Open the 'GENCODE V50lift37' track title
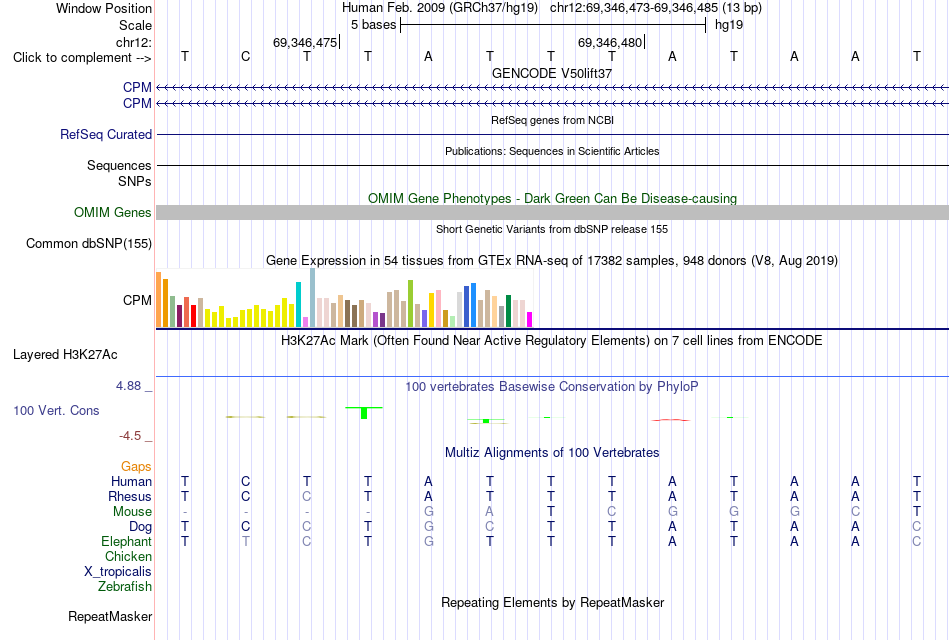The width and height of the screenshot is (950, 640). click(x=552, y=73)
